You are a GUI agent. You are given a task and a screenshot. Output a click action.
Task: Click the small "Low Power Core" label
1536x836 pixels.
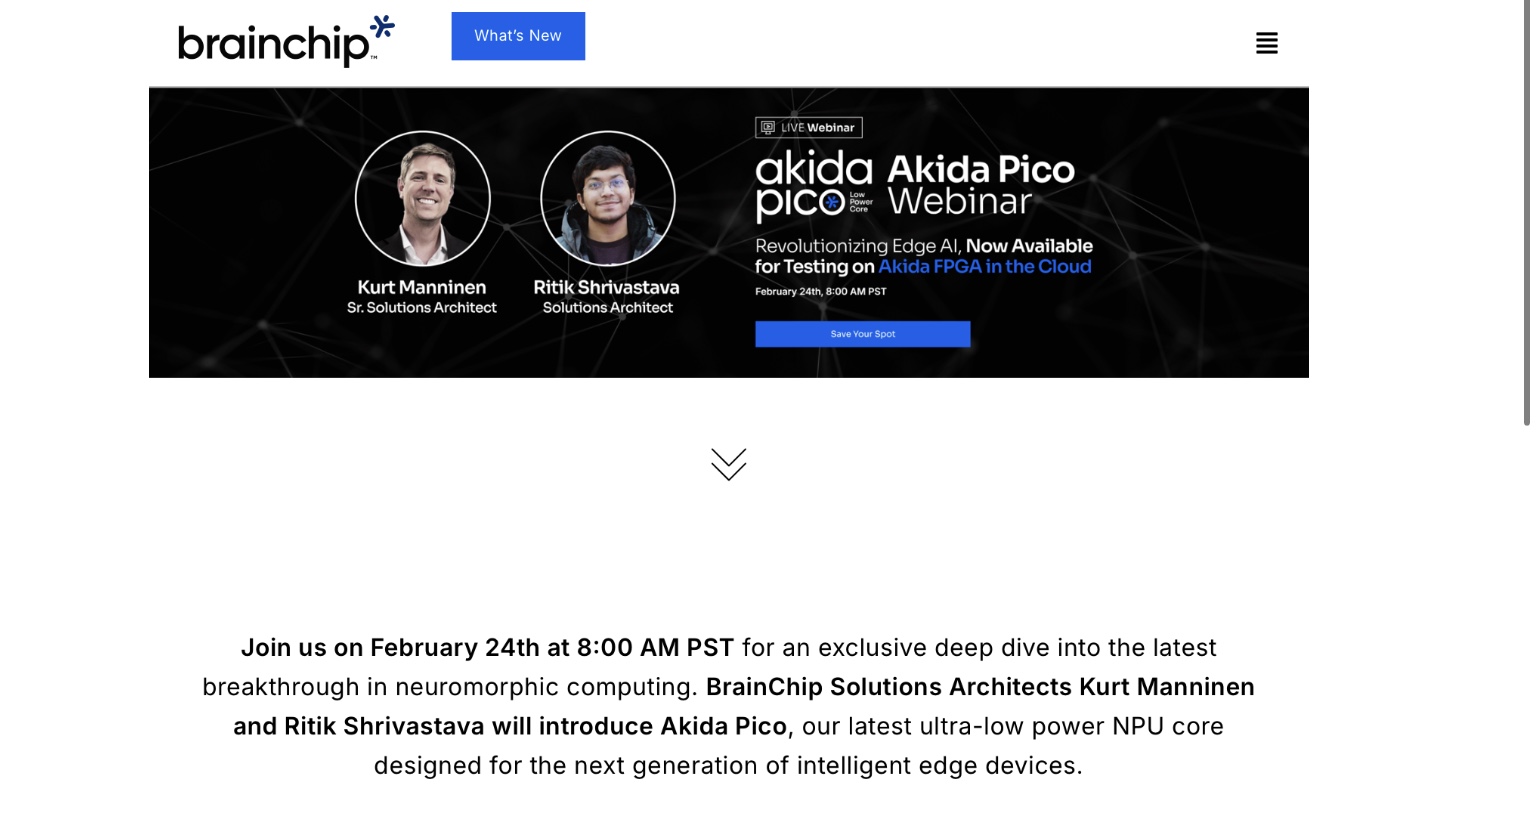(x=860, y=202)
